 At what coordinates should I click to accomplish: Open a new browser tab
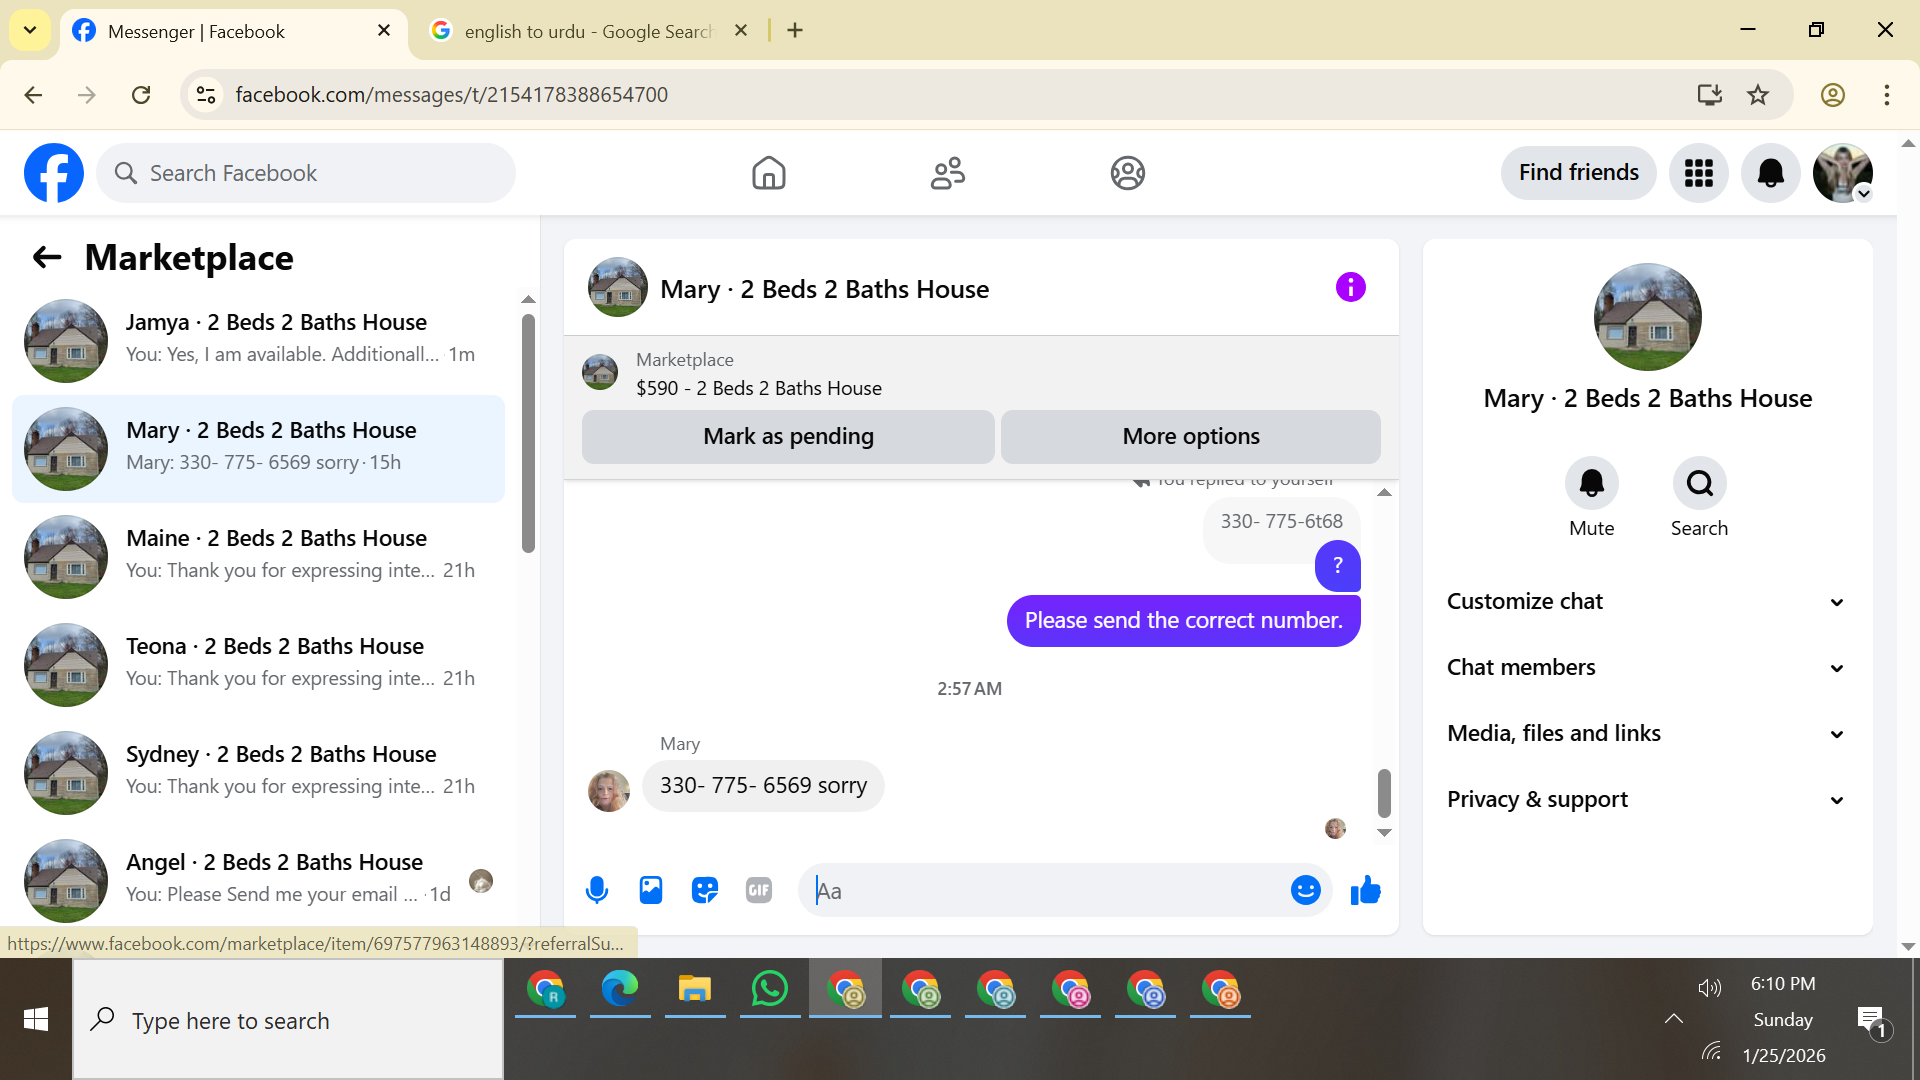(795, 30)
